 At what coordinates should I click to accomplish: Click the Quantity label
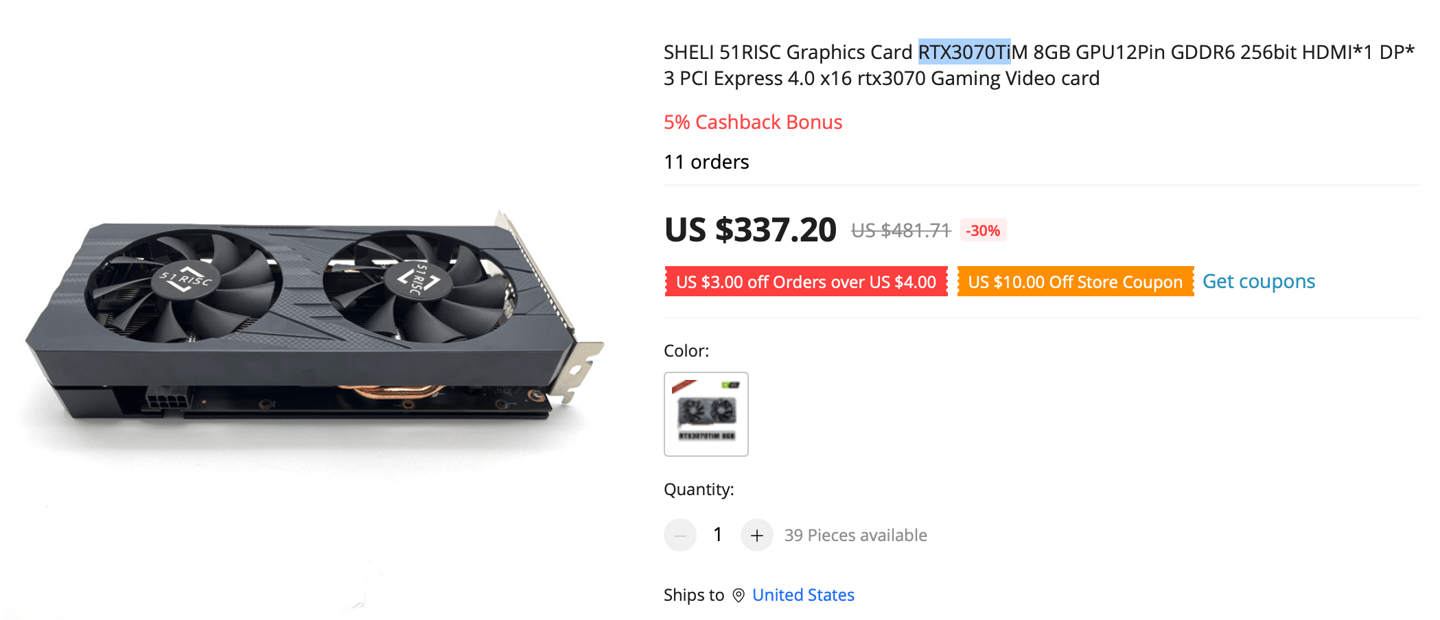pyautogui.click(x=699, y=489)
